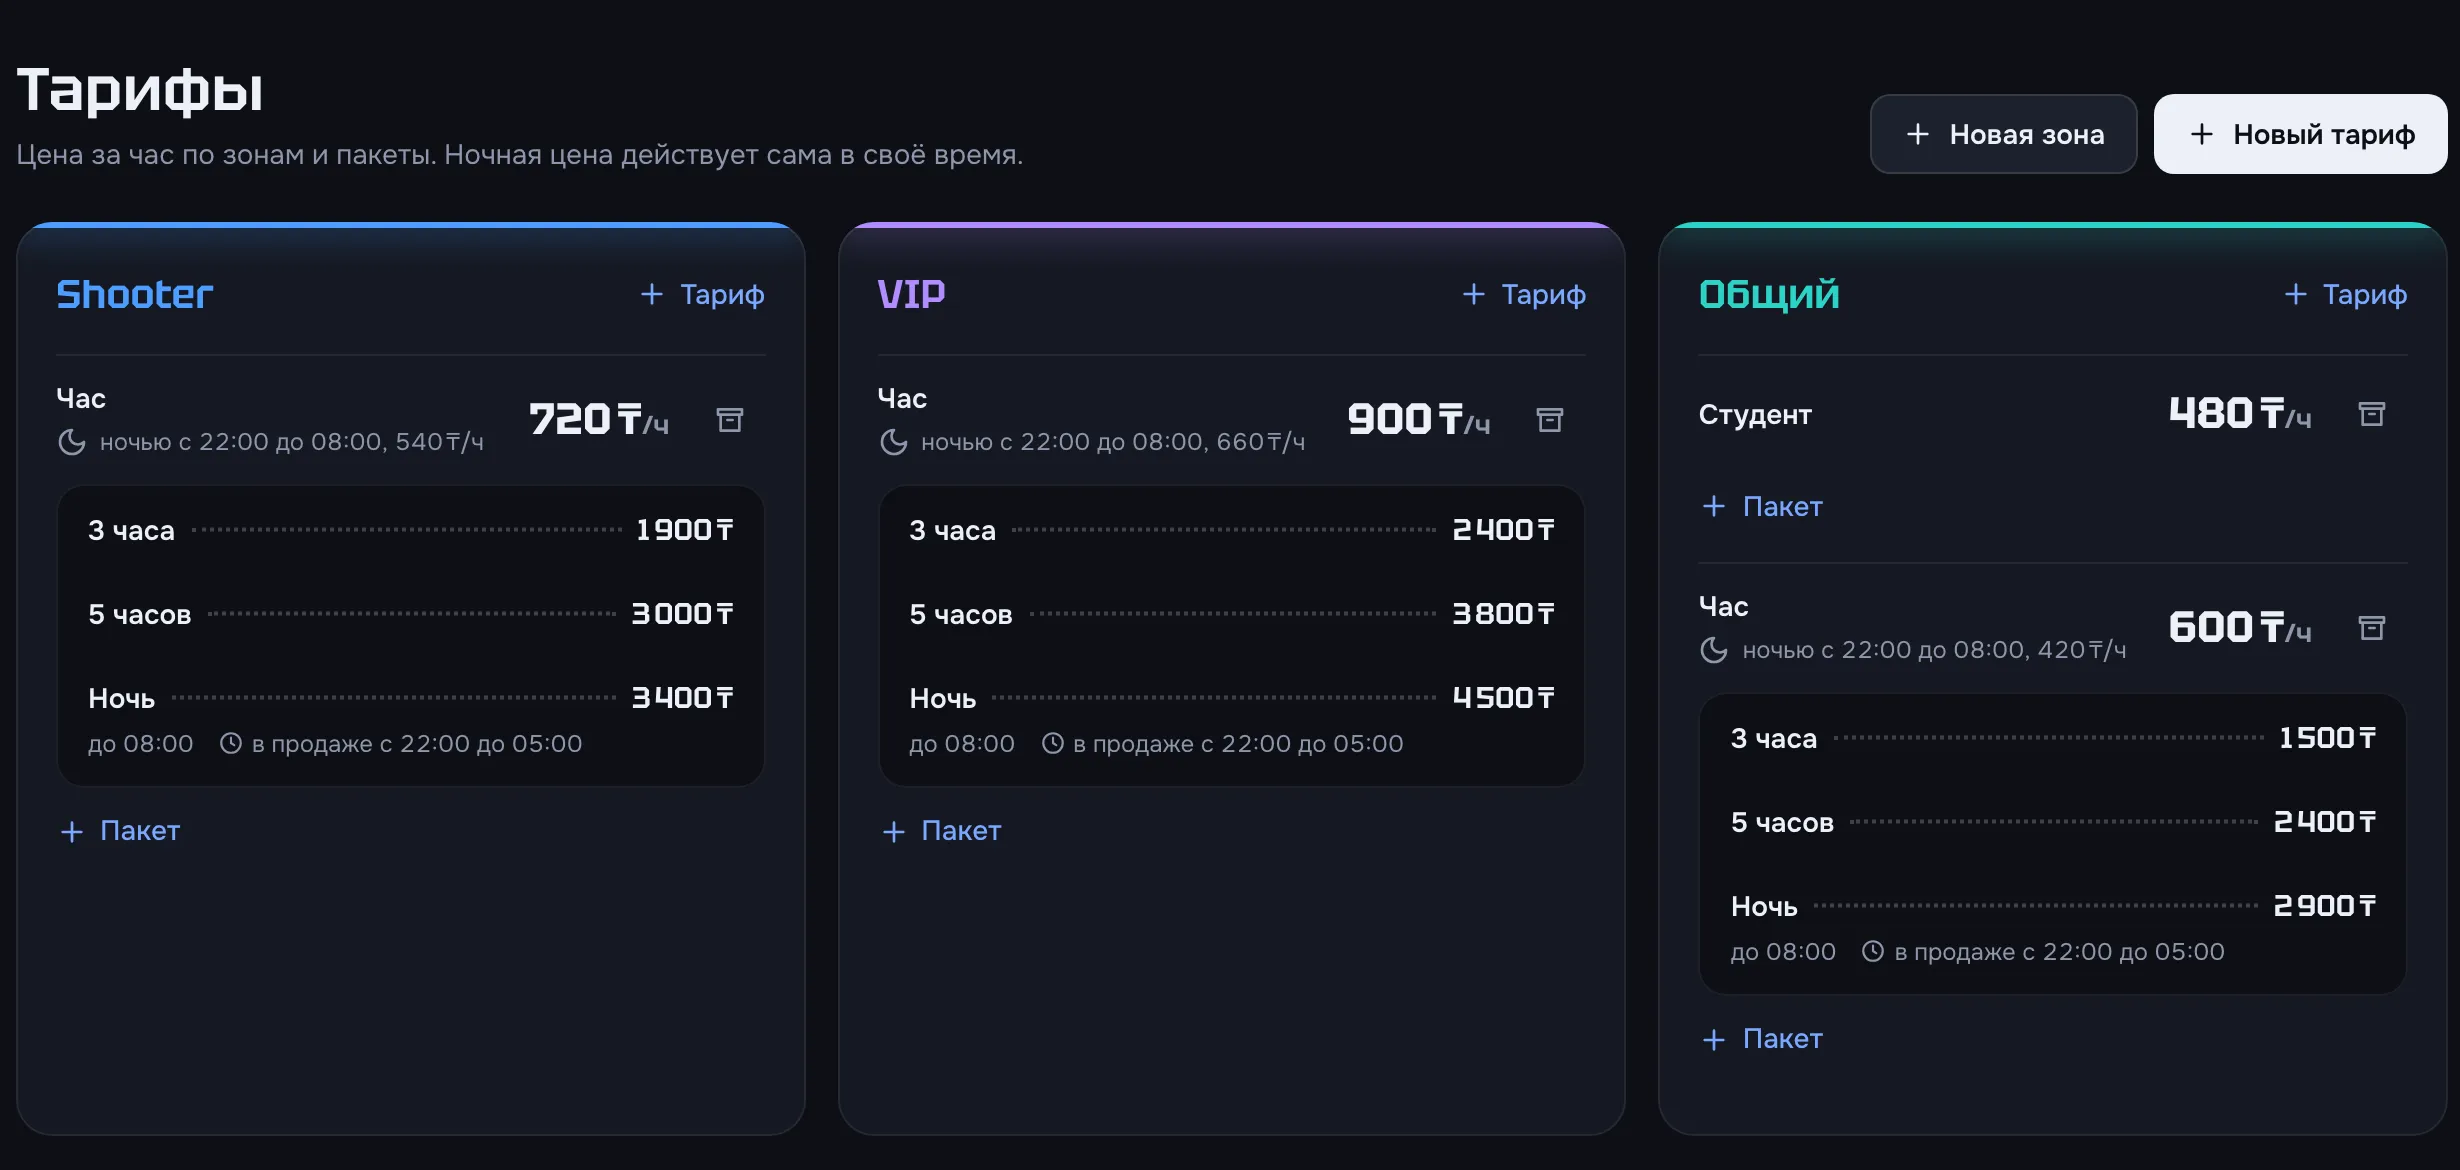The height and width of the screenshot is (1170, 2460).
Task: Add a tariff to VIP zone
Action: (x=1523, y=294)
